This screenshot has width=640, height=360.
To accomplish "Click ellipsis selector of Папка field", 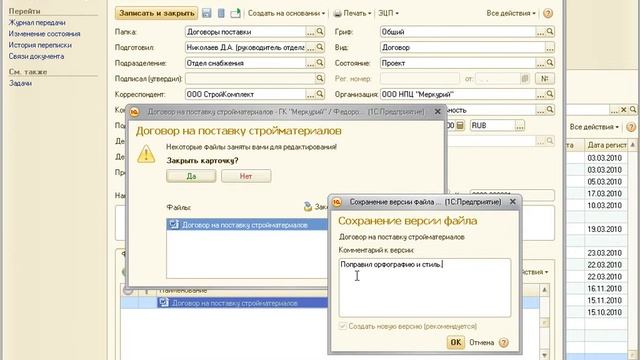I will point(311,31).
